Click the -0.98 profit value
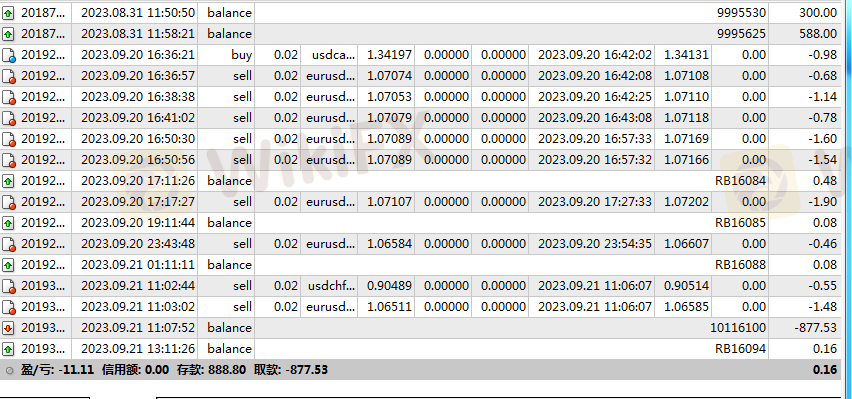 pyautogui.click(x=822, y=55)
